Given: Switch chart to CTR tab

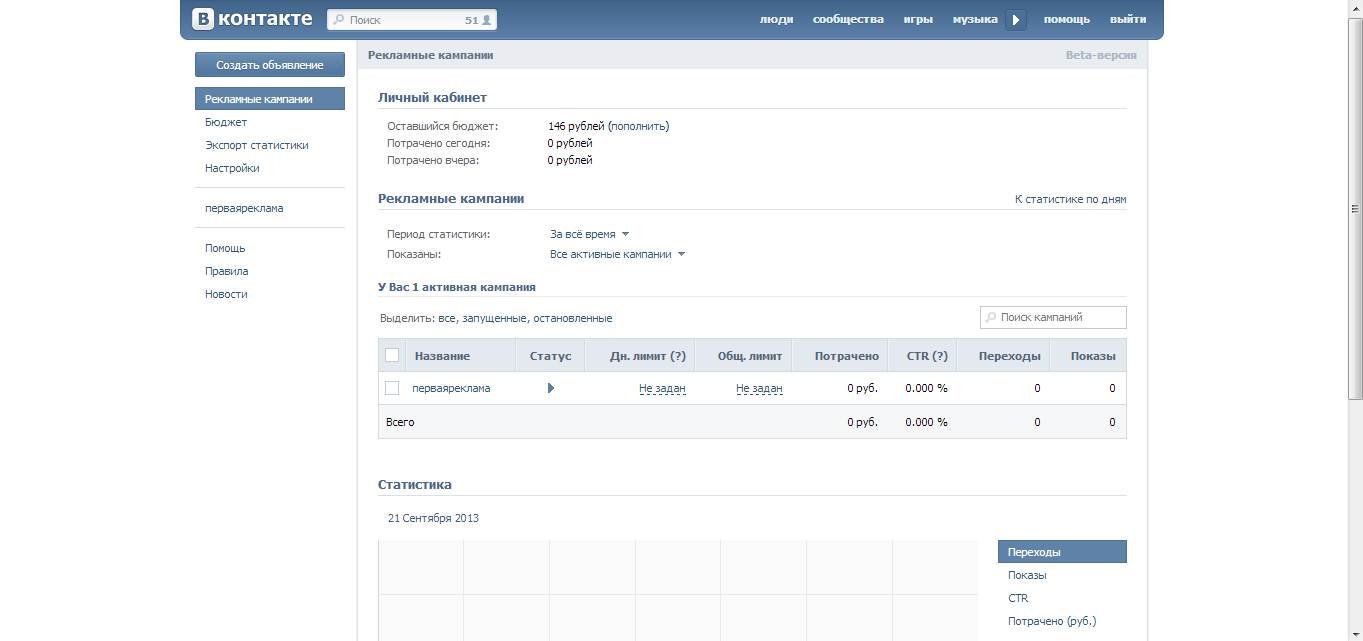Looking at the screenshot, I should point(1018,598).
